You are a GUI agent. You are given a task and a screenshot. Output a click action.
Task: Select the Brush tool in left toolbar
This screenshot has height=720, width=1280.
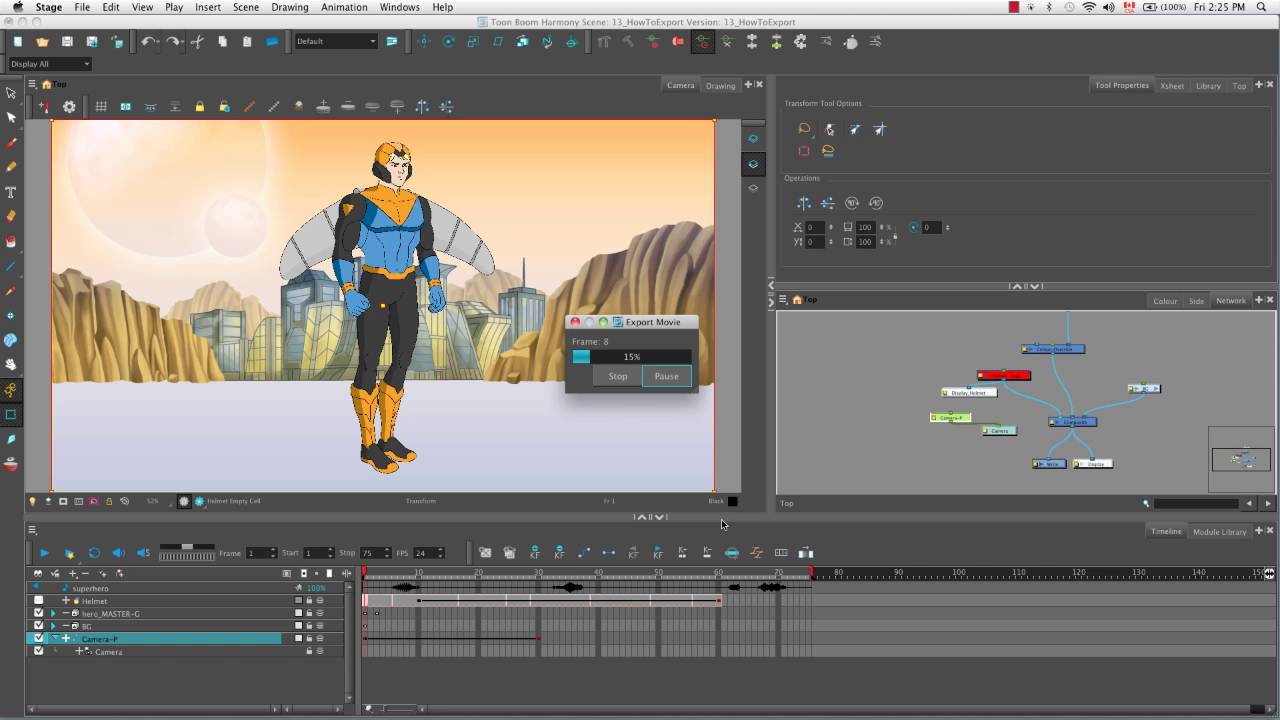tap(11, 143)
